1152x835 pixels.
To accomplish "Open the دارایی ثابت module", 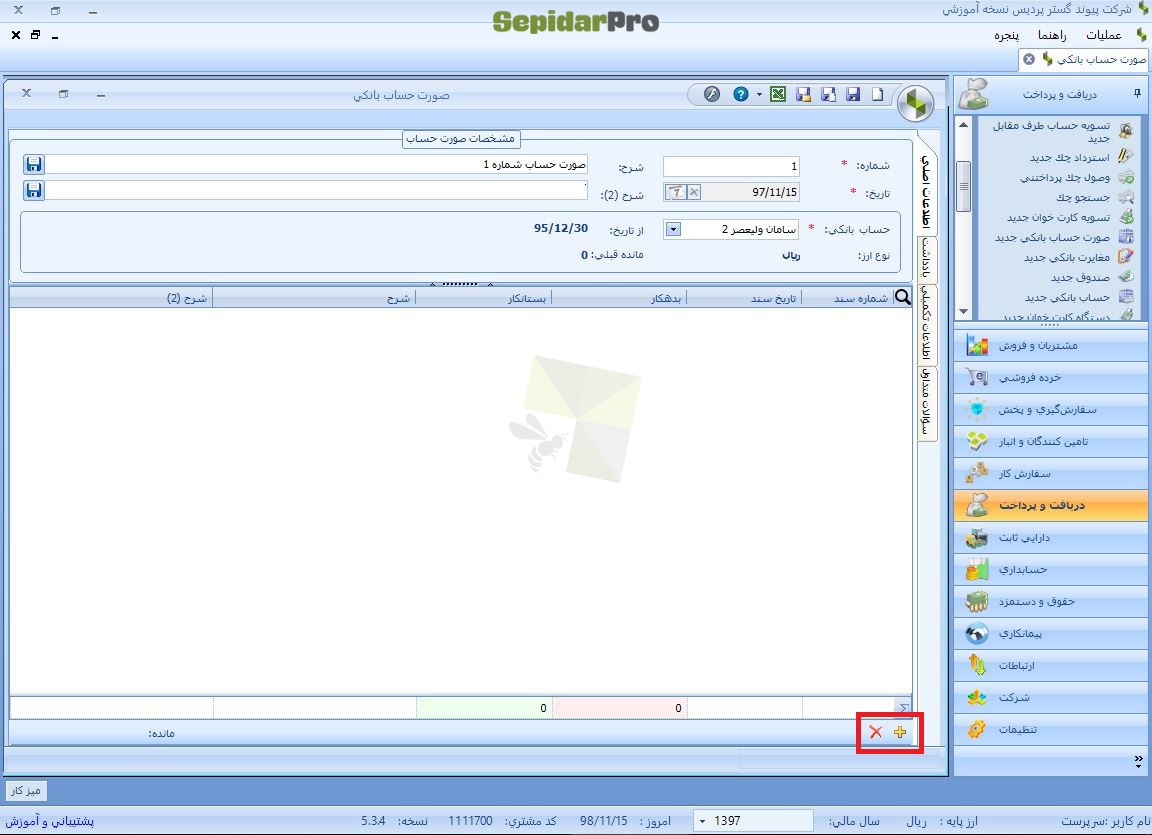I will tap(1051, 538).
